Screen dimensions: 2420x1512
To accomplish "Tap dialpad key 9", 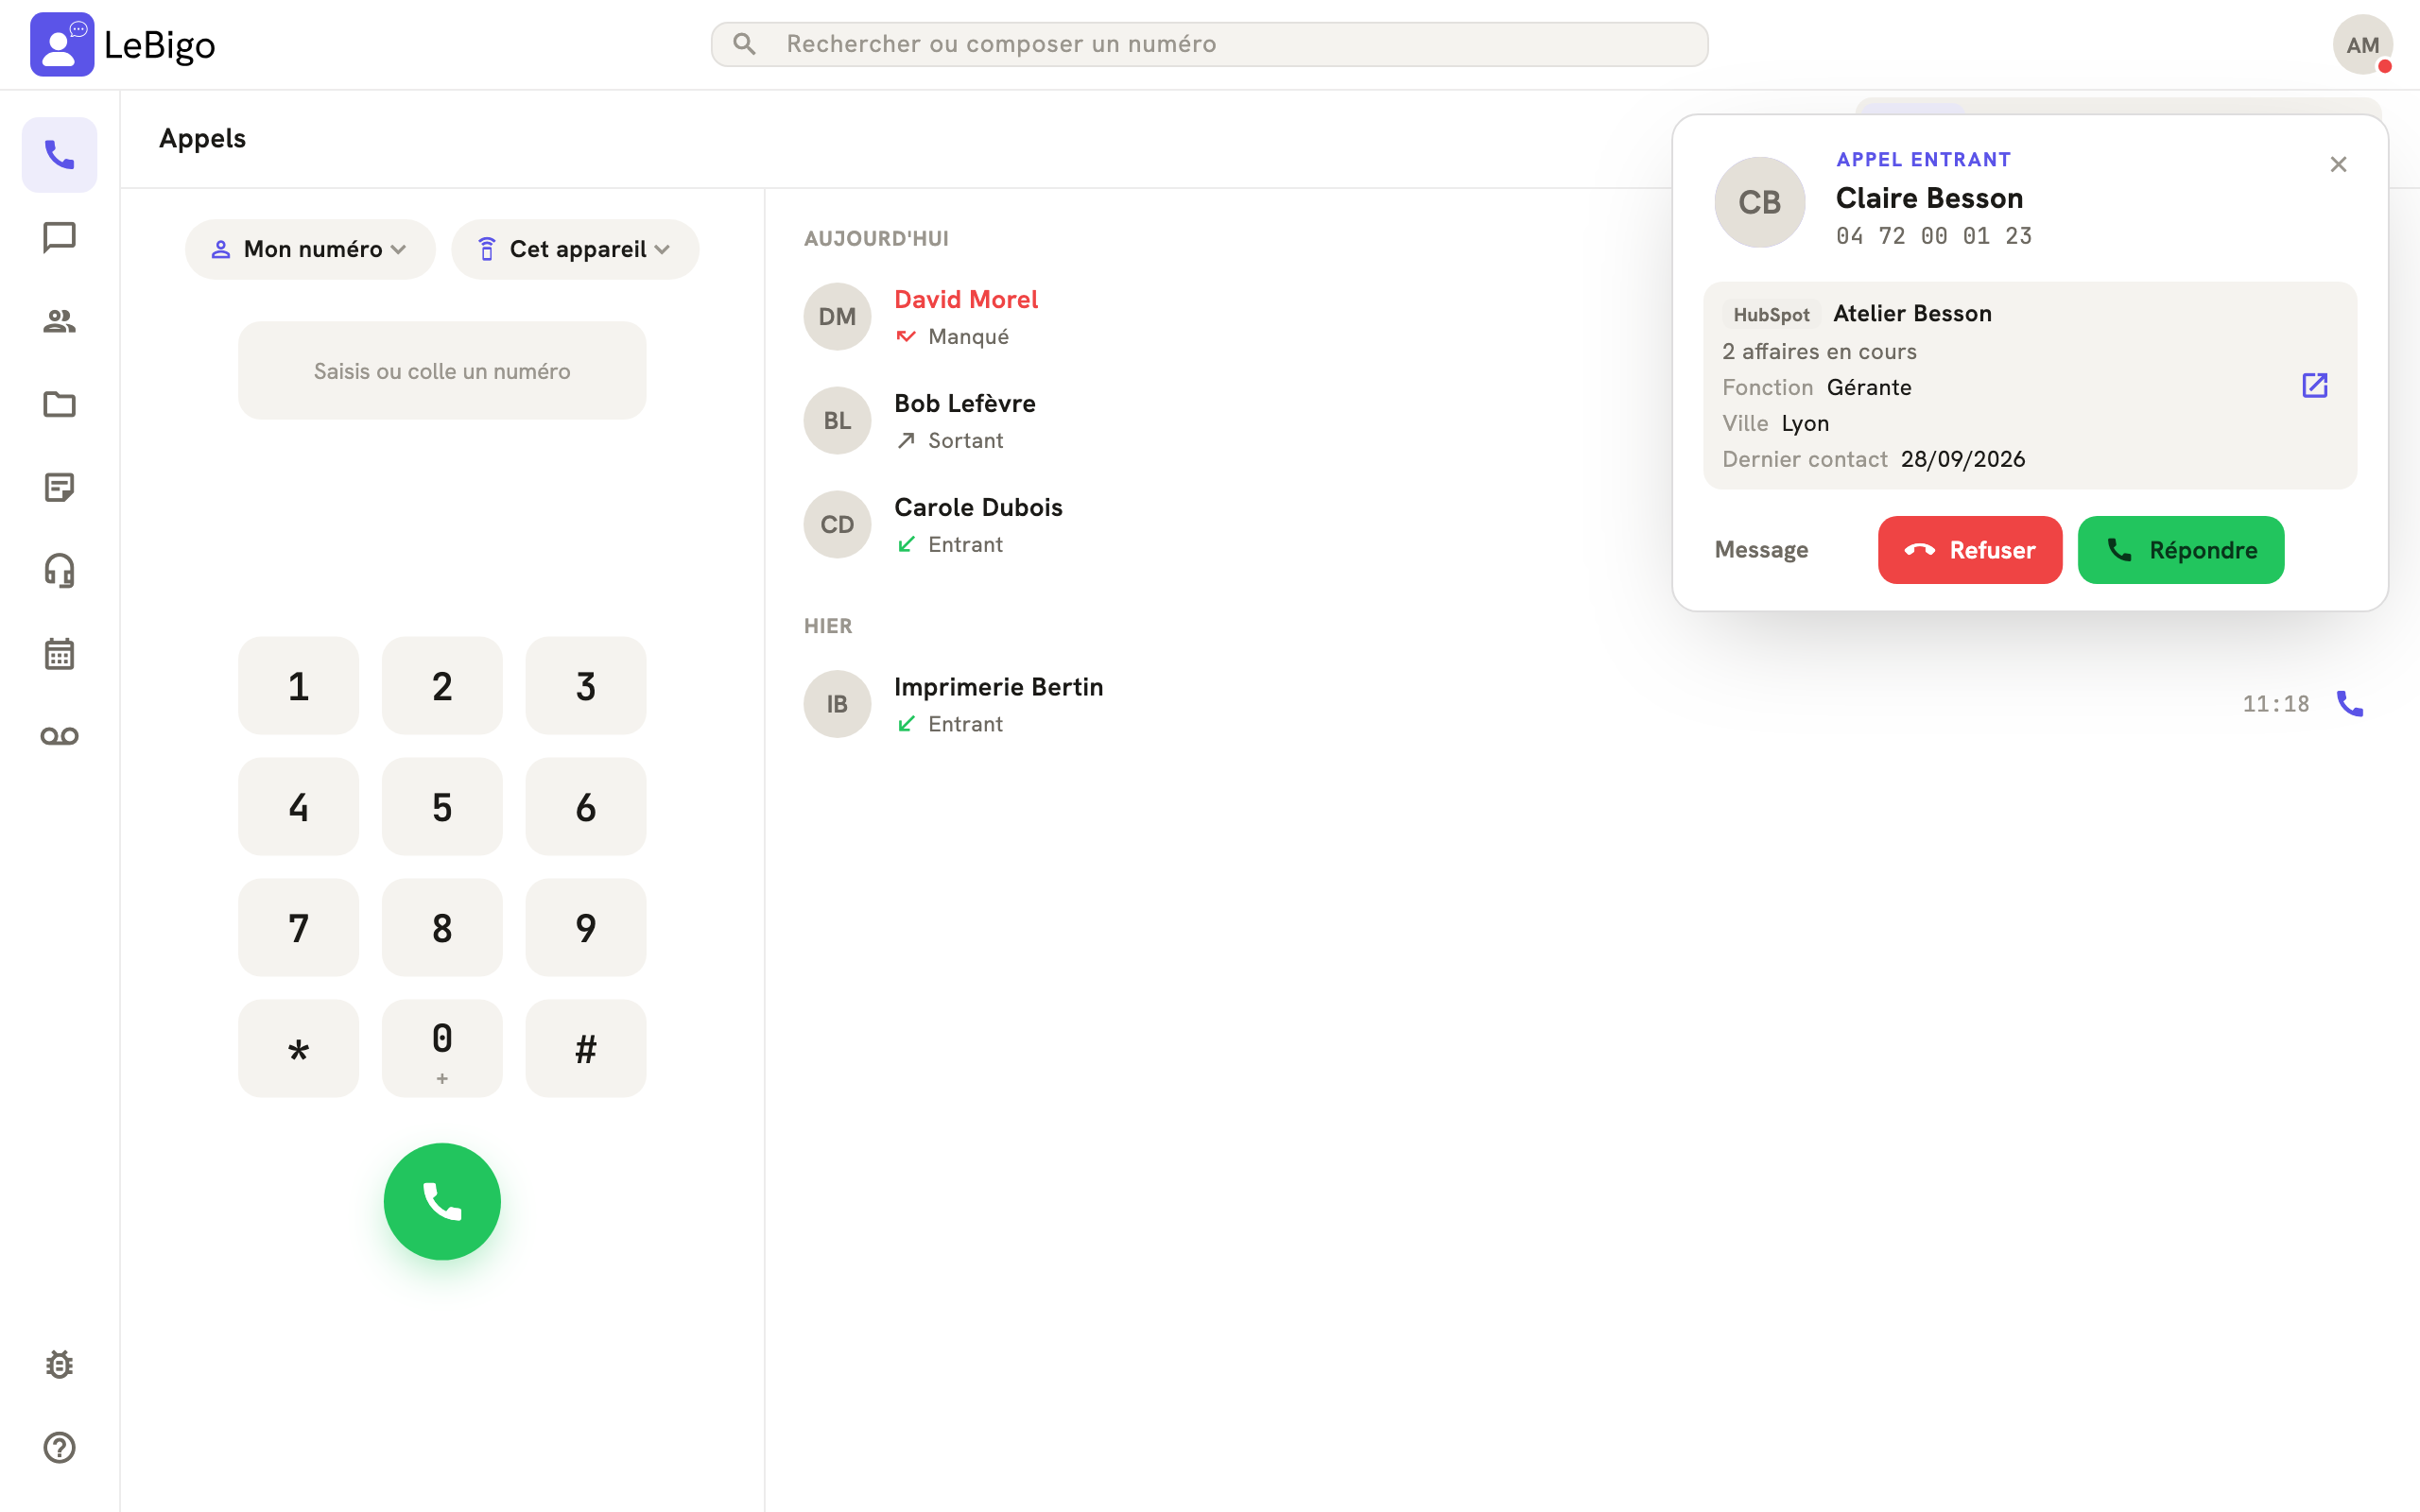I will click(586, 928).
